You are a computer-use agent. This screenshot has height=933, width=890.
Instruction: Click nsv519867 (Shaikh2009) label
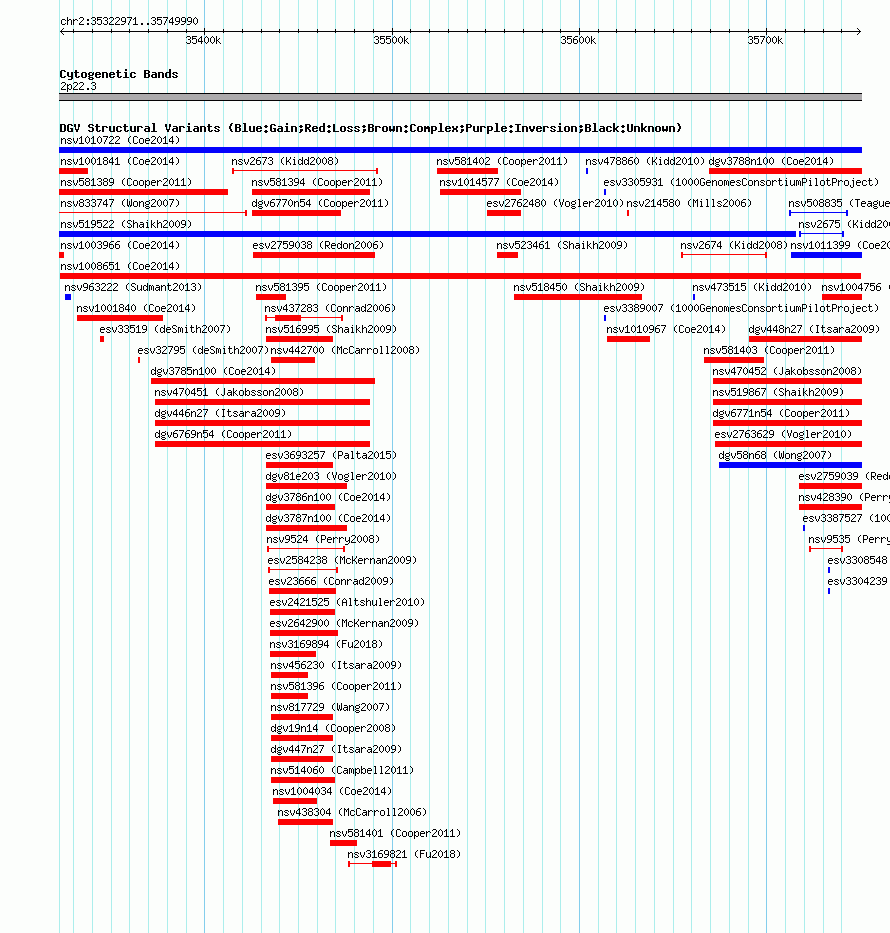[778, 392]
